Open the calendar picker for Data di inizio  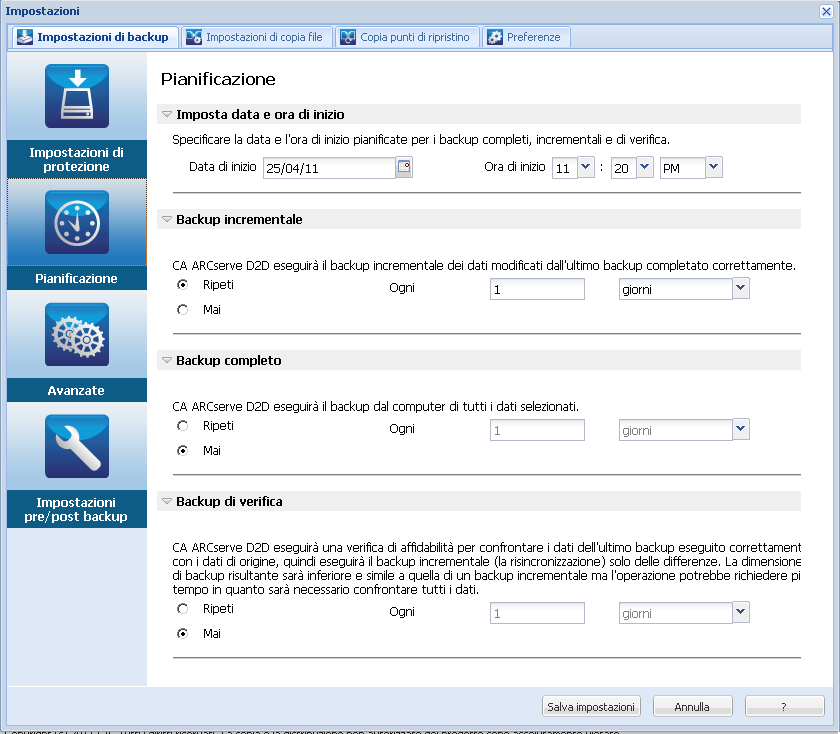(x=404, y=168)
